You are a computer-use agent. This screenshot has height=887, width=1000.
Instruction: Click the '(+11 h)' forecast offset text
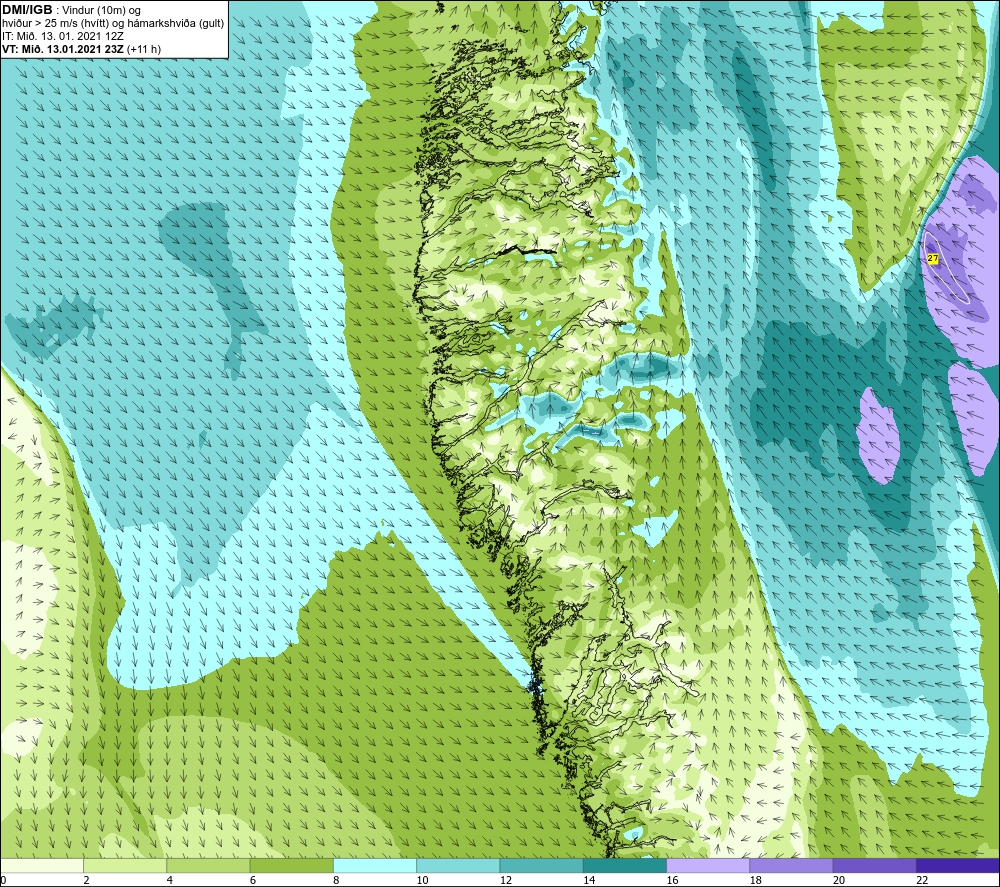(x=144, y=48)
